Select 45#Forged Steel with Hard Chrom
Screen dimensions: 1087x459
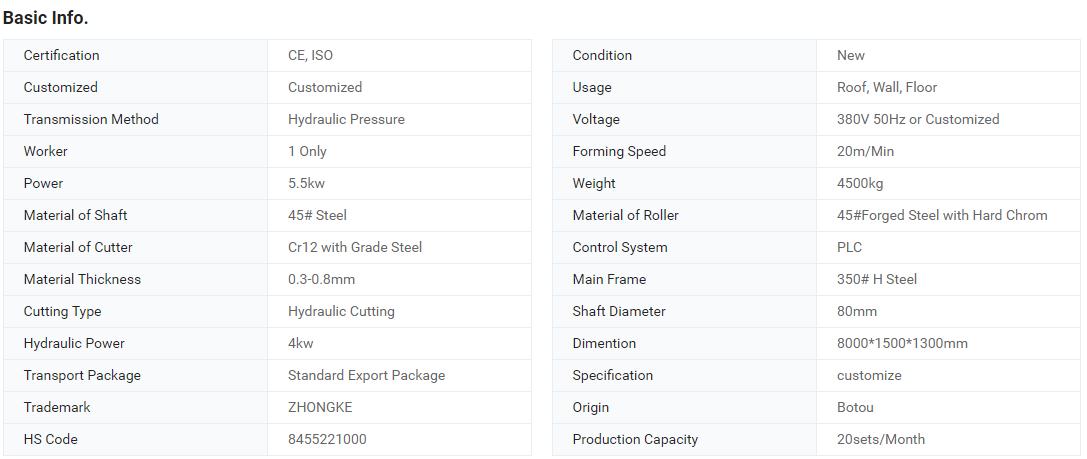click(x=942, y=215)
